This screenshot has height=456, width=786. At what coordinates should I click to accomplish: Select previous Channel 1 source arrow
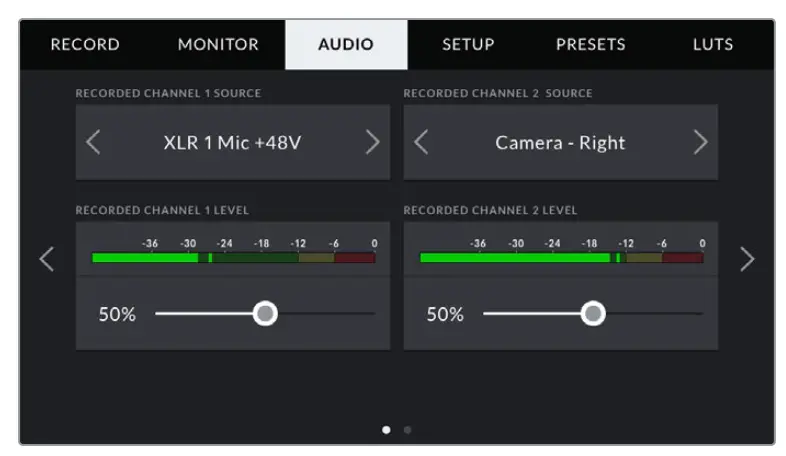93,142
